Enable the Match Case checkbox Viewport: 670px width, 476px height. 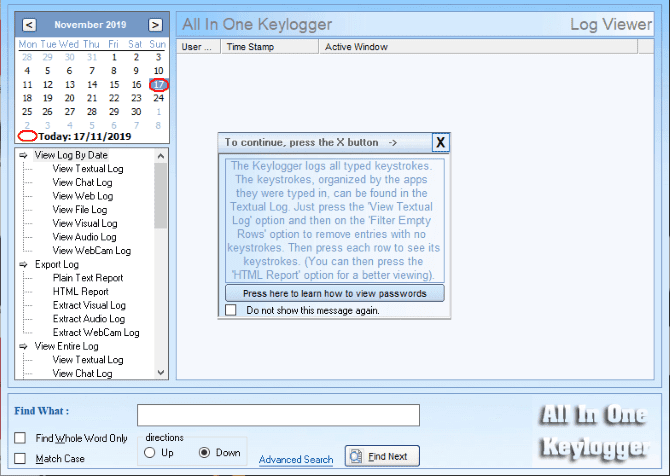[20, 458]
